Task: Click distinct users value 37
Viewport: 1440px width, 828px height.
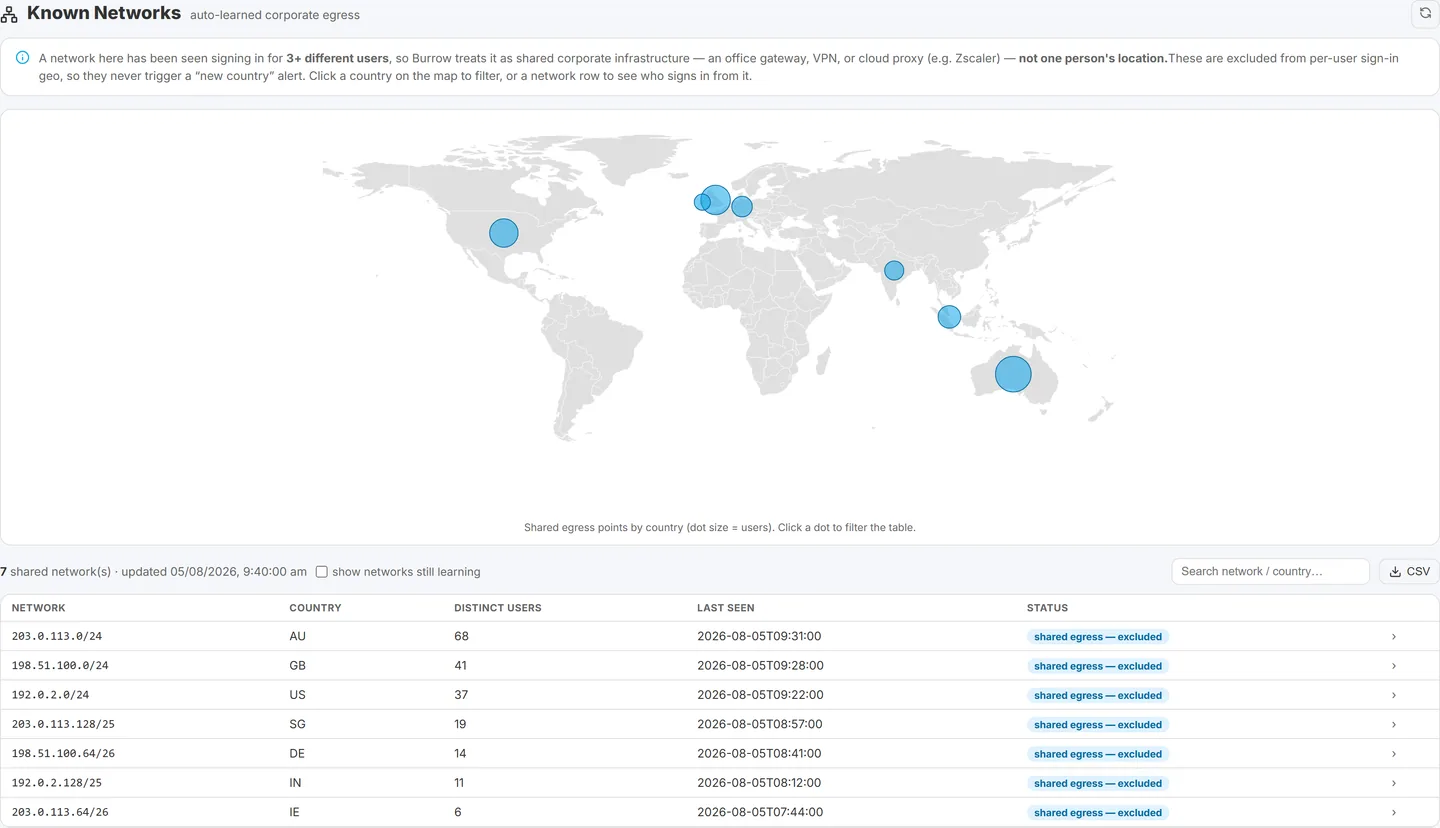Action: tap(461, 695)
